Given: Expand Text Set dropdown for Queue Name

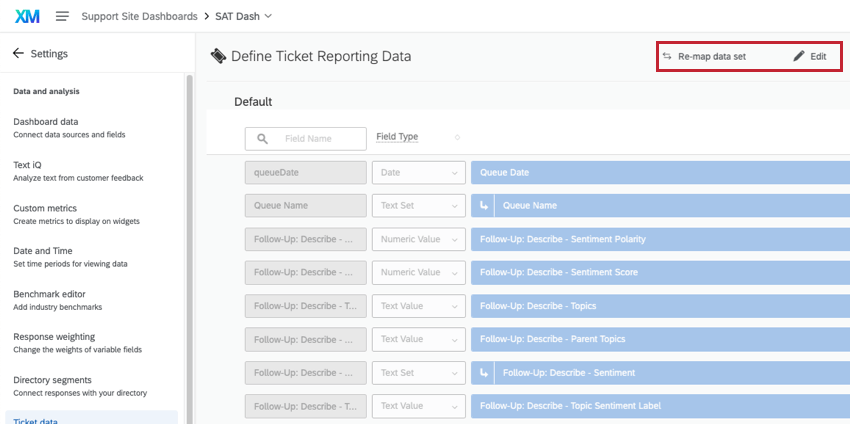Looking at the screenshot, I should tap(418, 205).
